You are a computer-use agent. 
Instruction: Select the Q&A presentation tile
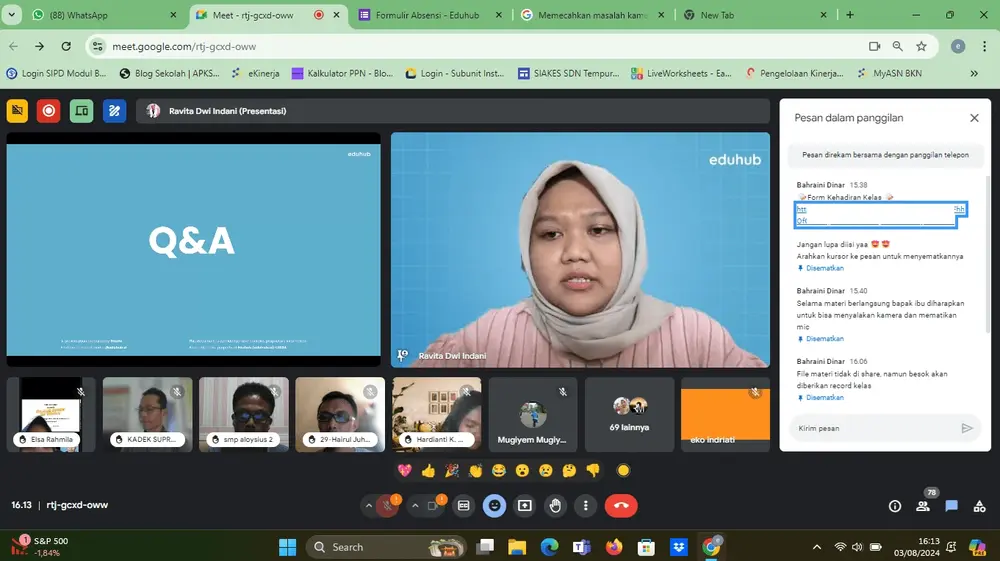pos(193,249)
